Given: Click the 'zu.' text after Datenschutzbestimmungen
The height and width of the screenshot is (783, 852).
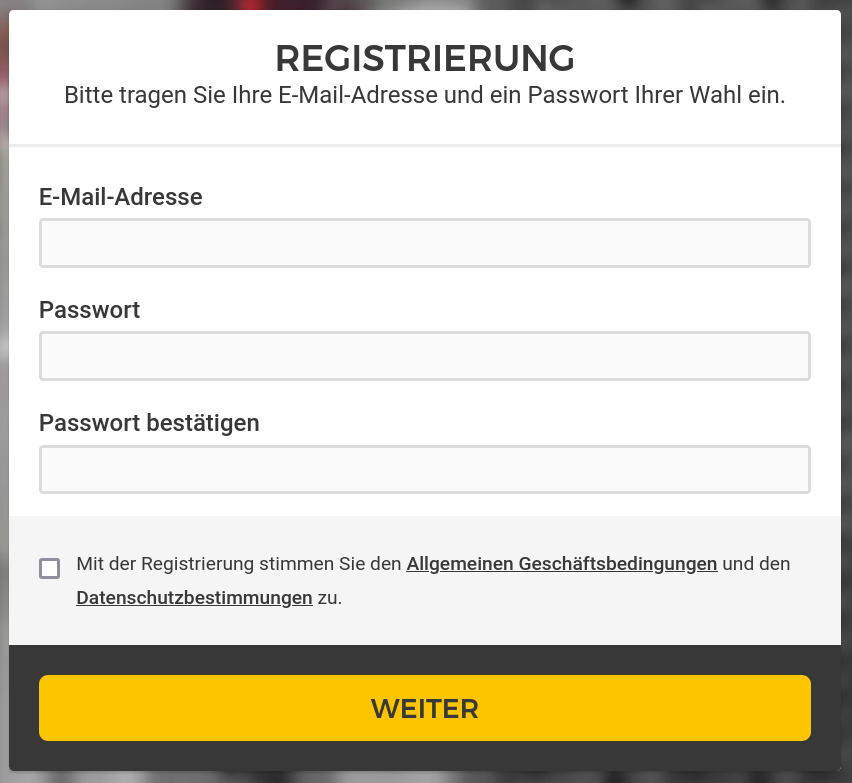Looking at the screenshot, I should pyautogui.click(x=330, y=598).
